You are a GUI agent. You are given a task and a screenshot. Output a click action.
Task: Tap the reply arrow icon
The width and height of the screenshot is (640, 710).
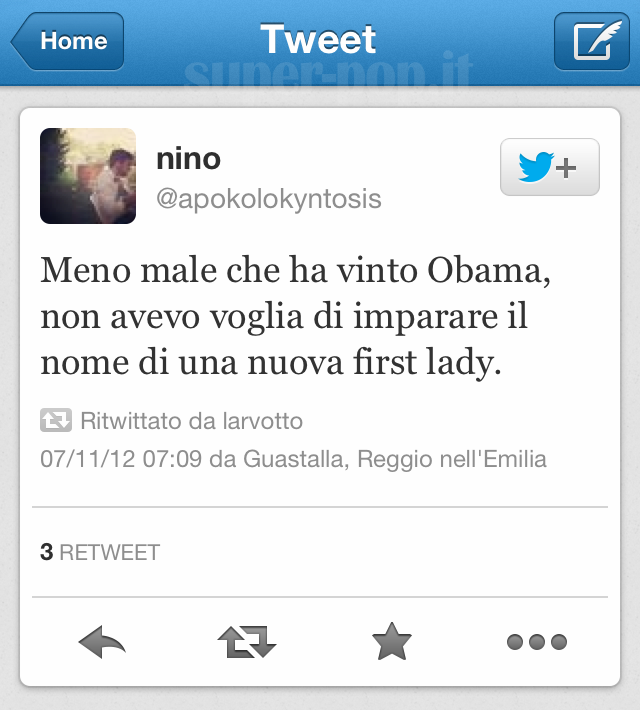click(x=102, y=642)
